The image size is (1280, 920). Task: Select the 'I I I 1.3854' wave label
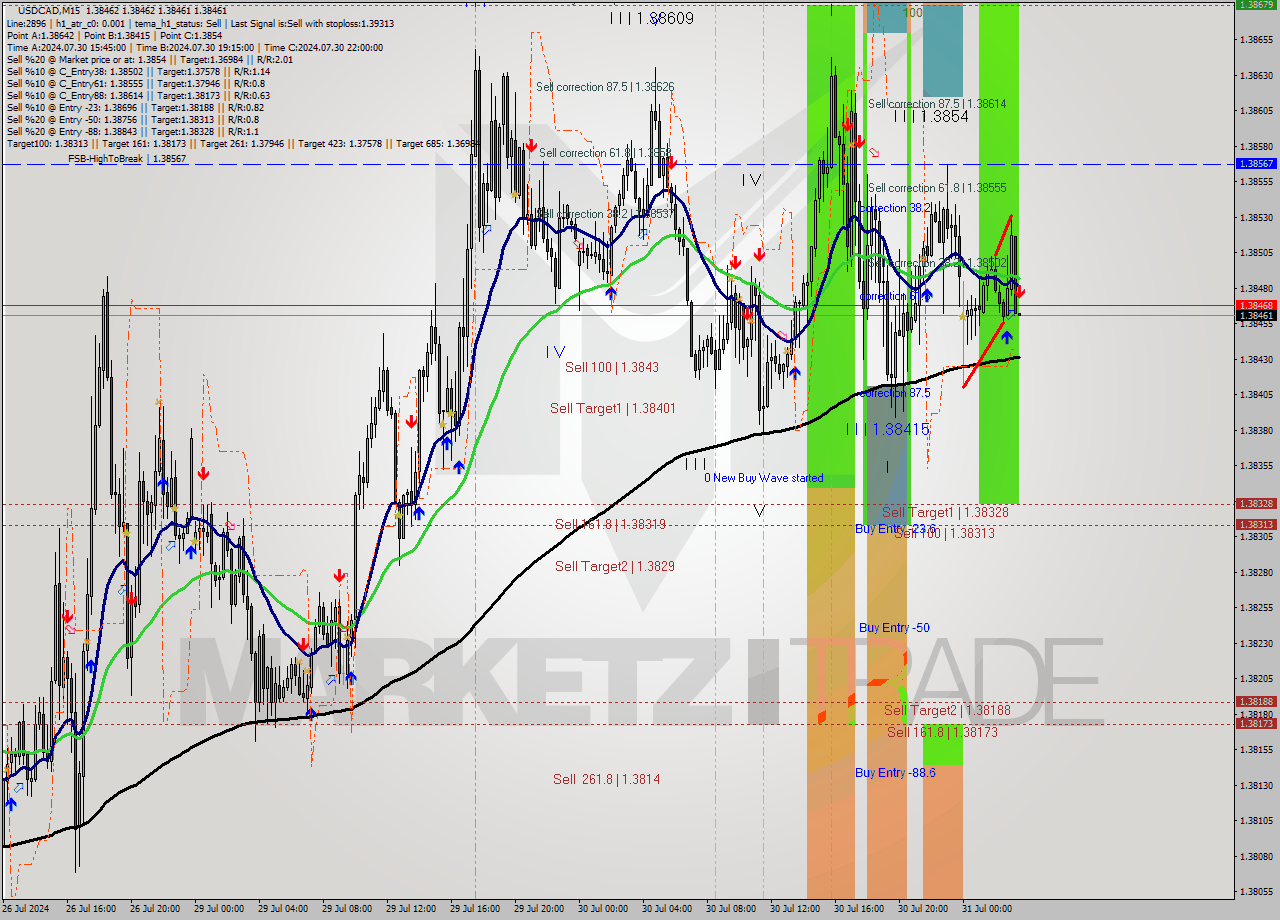[x=931, y=116]
